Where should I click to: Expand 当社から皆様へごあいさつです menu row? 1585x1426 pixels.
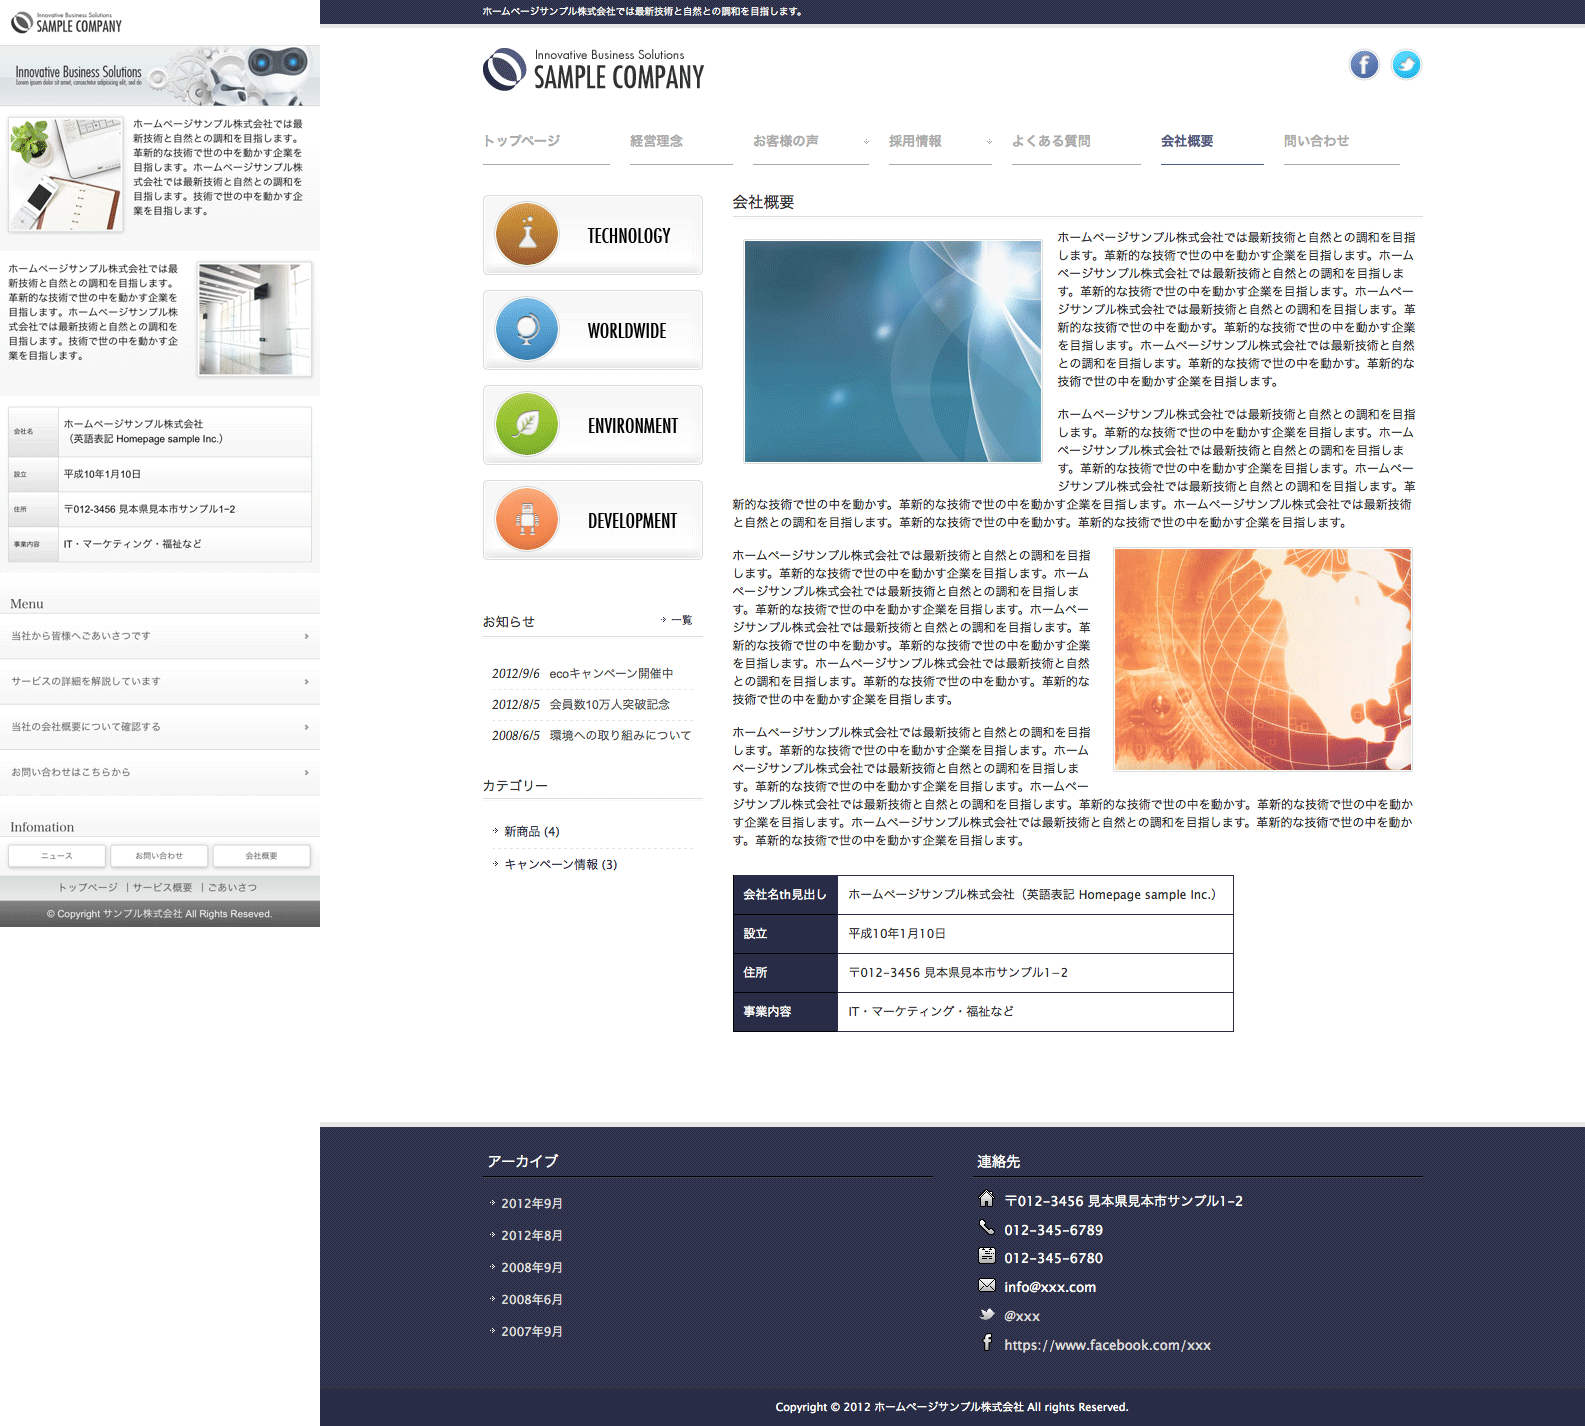click(x=160, y=636)
